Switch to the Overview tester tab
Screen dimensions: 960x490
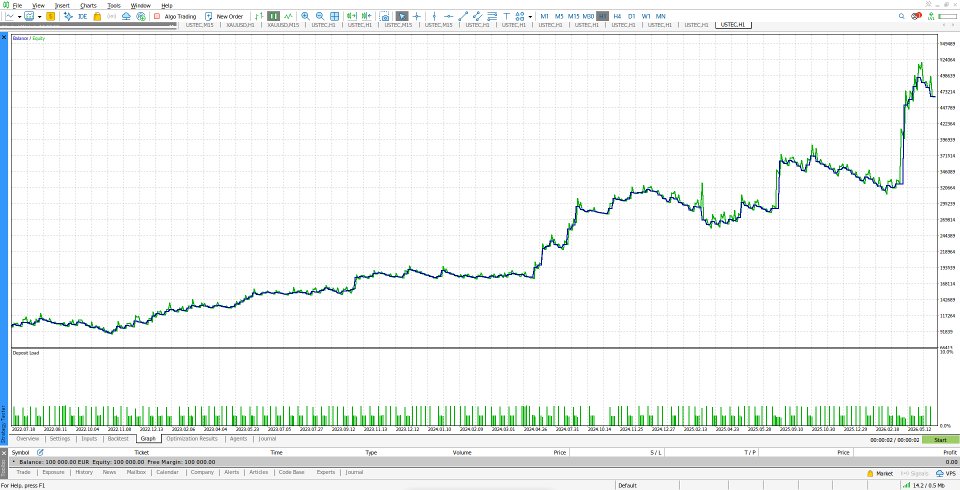tap(28, 439)
